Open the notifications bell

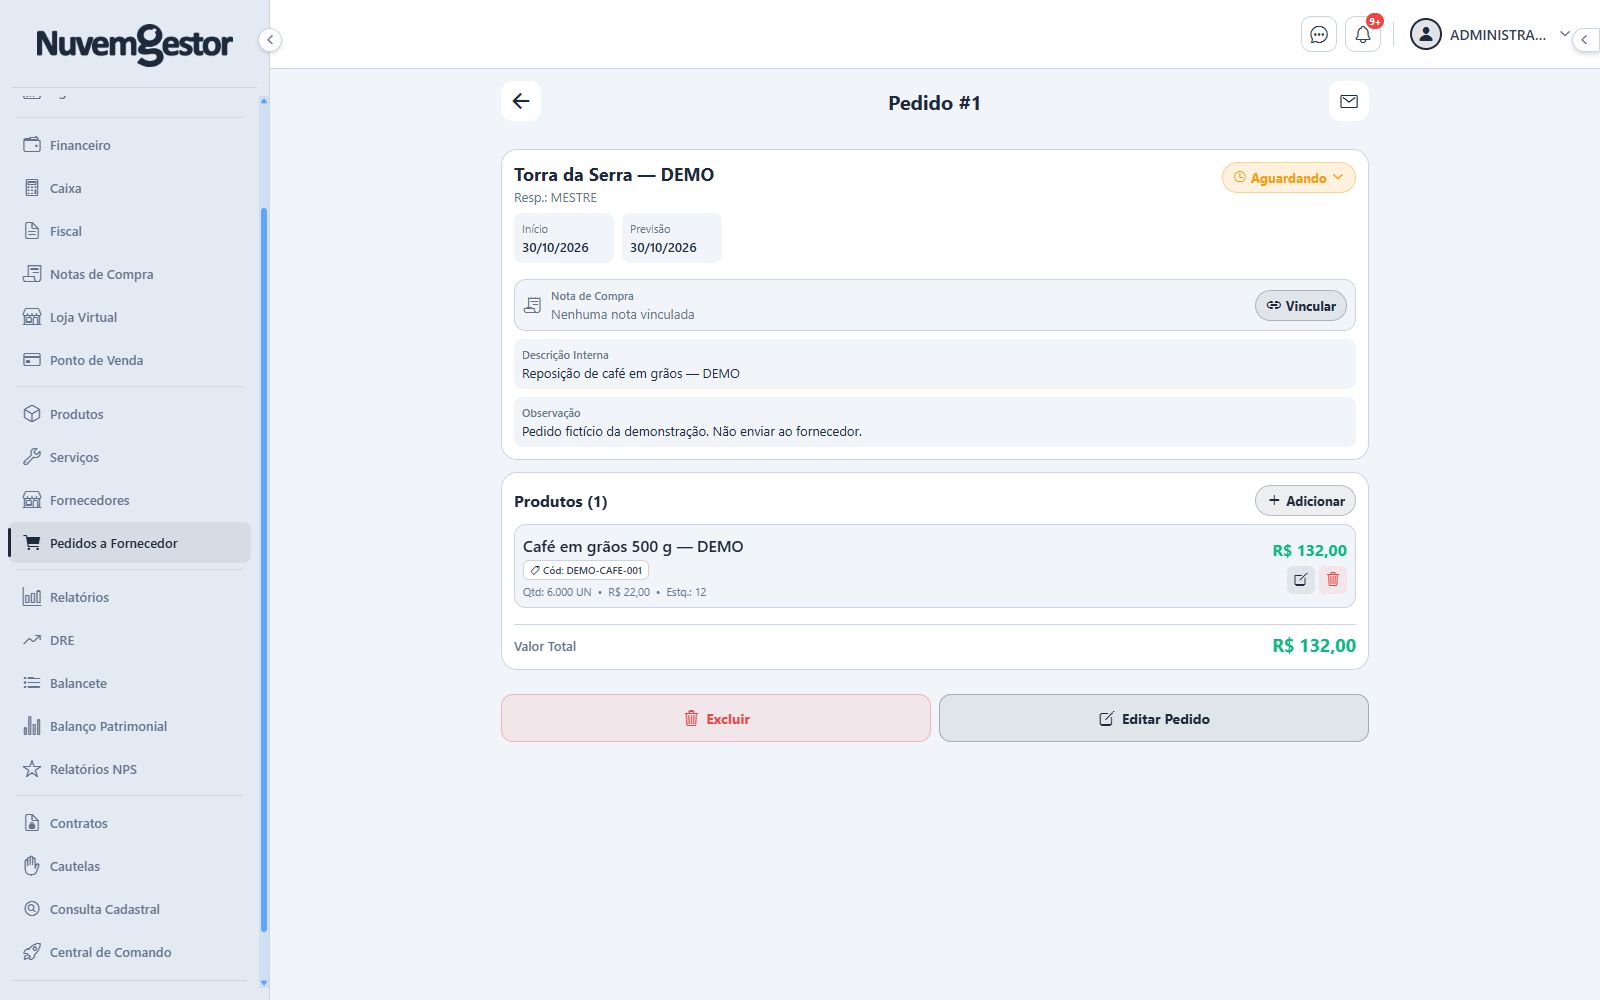point(1363,35)
